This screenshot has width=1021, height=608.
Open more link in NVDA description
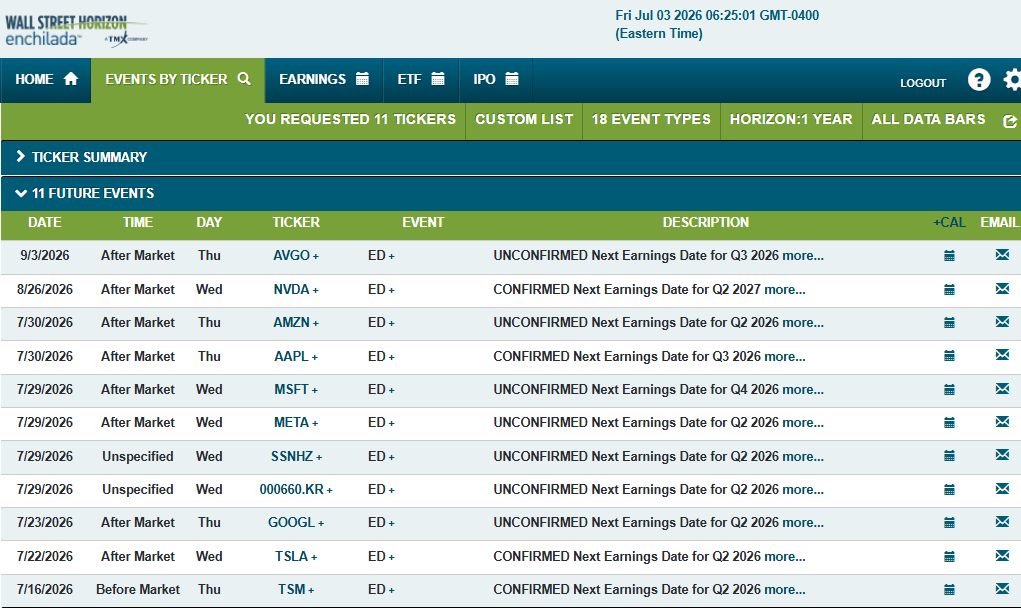pos(785,290)
